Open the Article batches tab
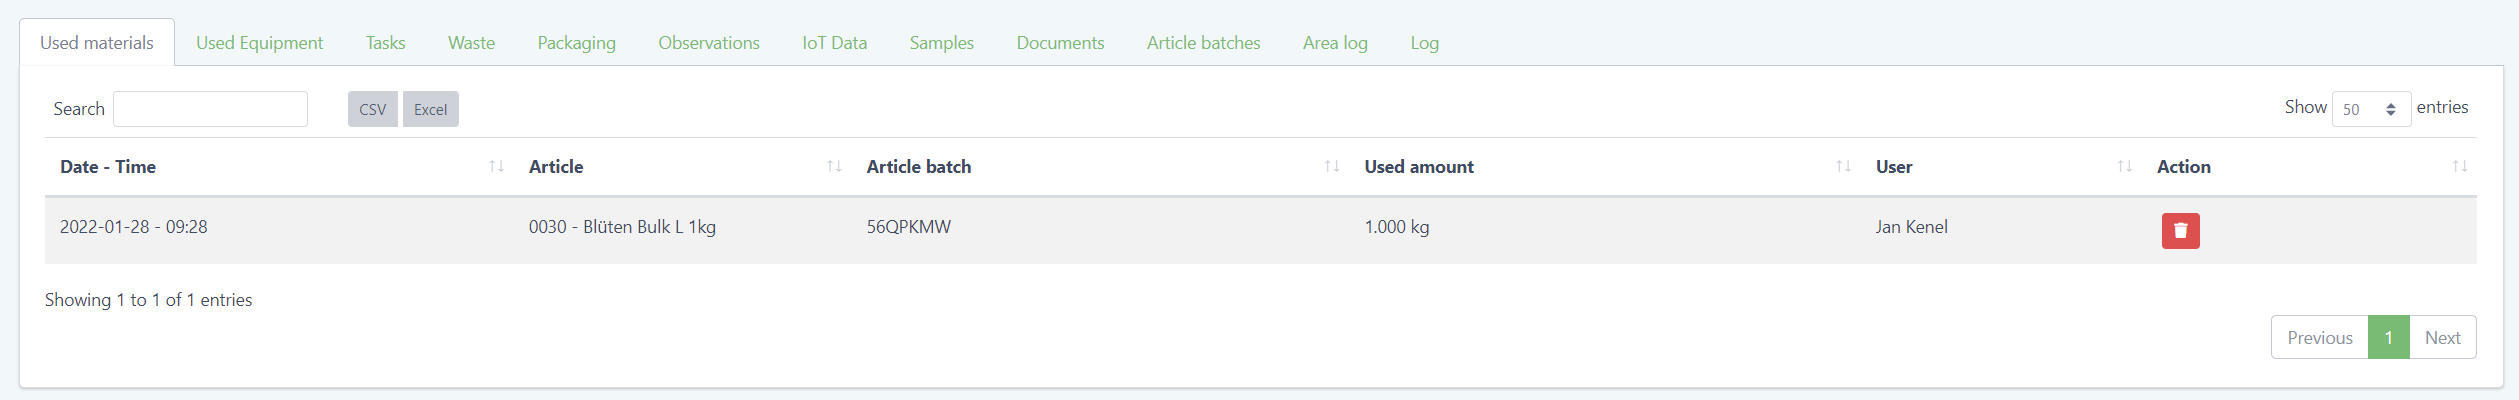The width and height of the screenshot is (2519, 400). click(1203, 43)
